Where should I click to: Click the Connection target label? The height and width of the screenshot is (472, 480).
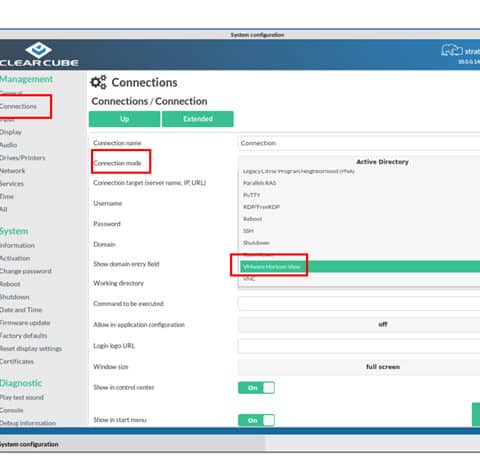(150, 183)
